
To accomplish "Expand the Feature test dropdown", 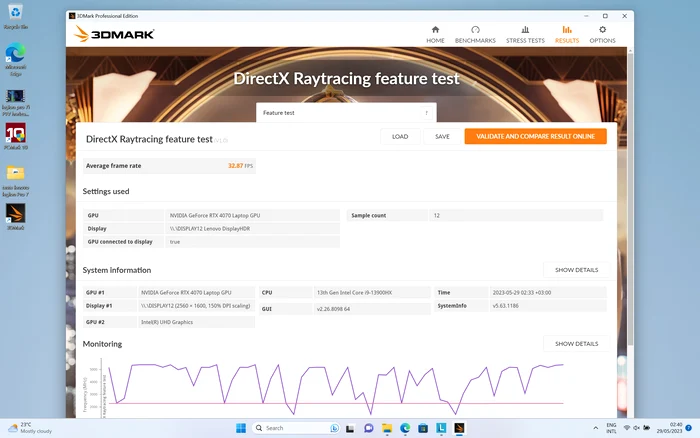I will 346,113.
